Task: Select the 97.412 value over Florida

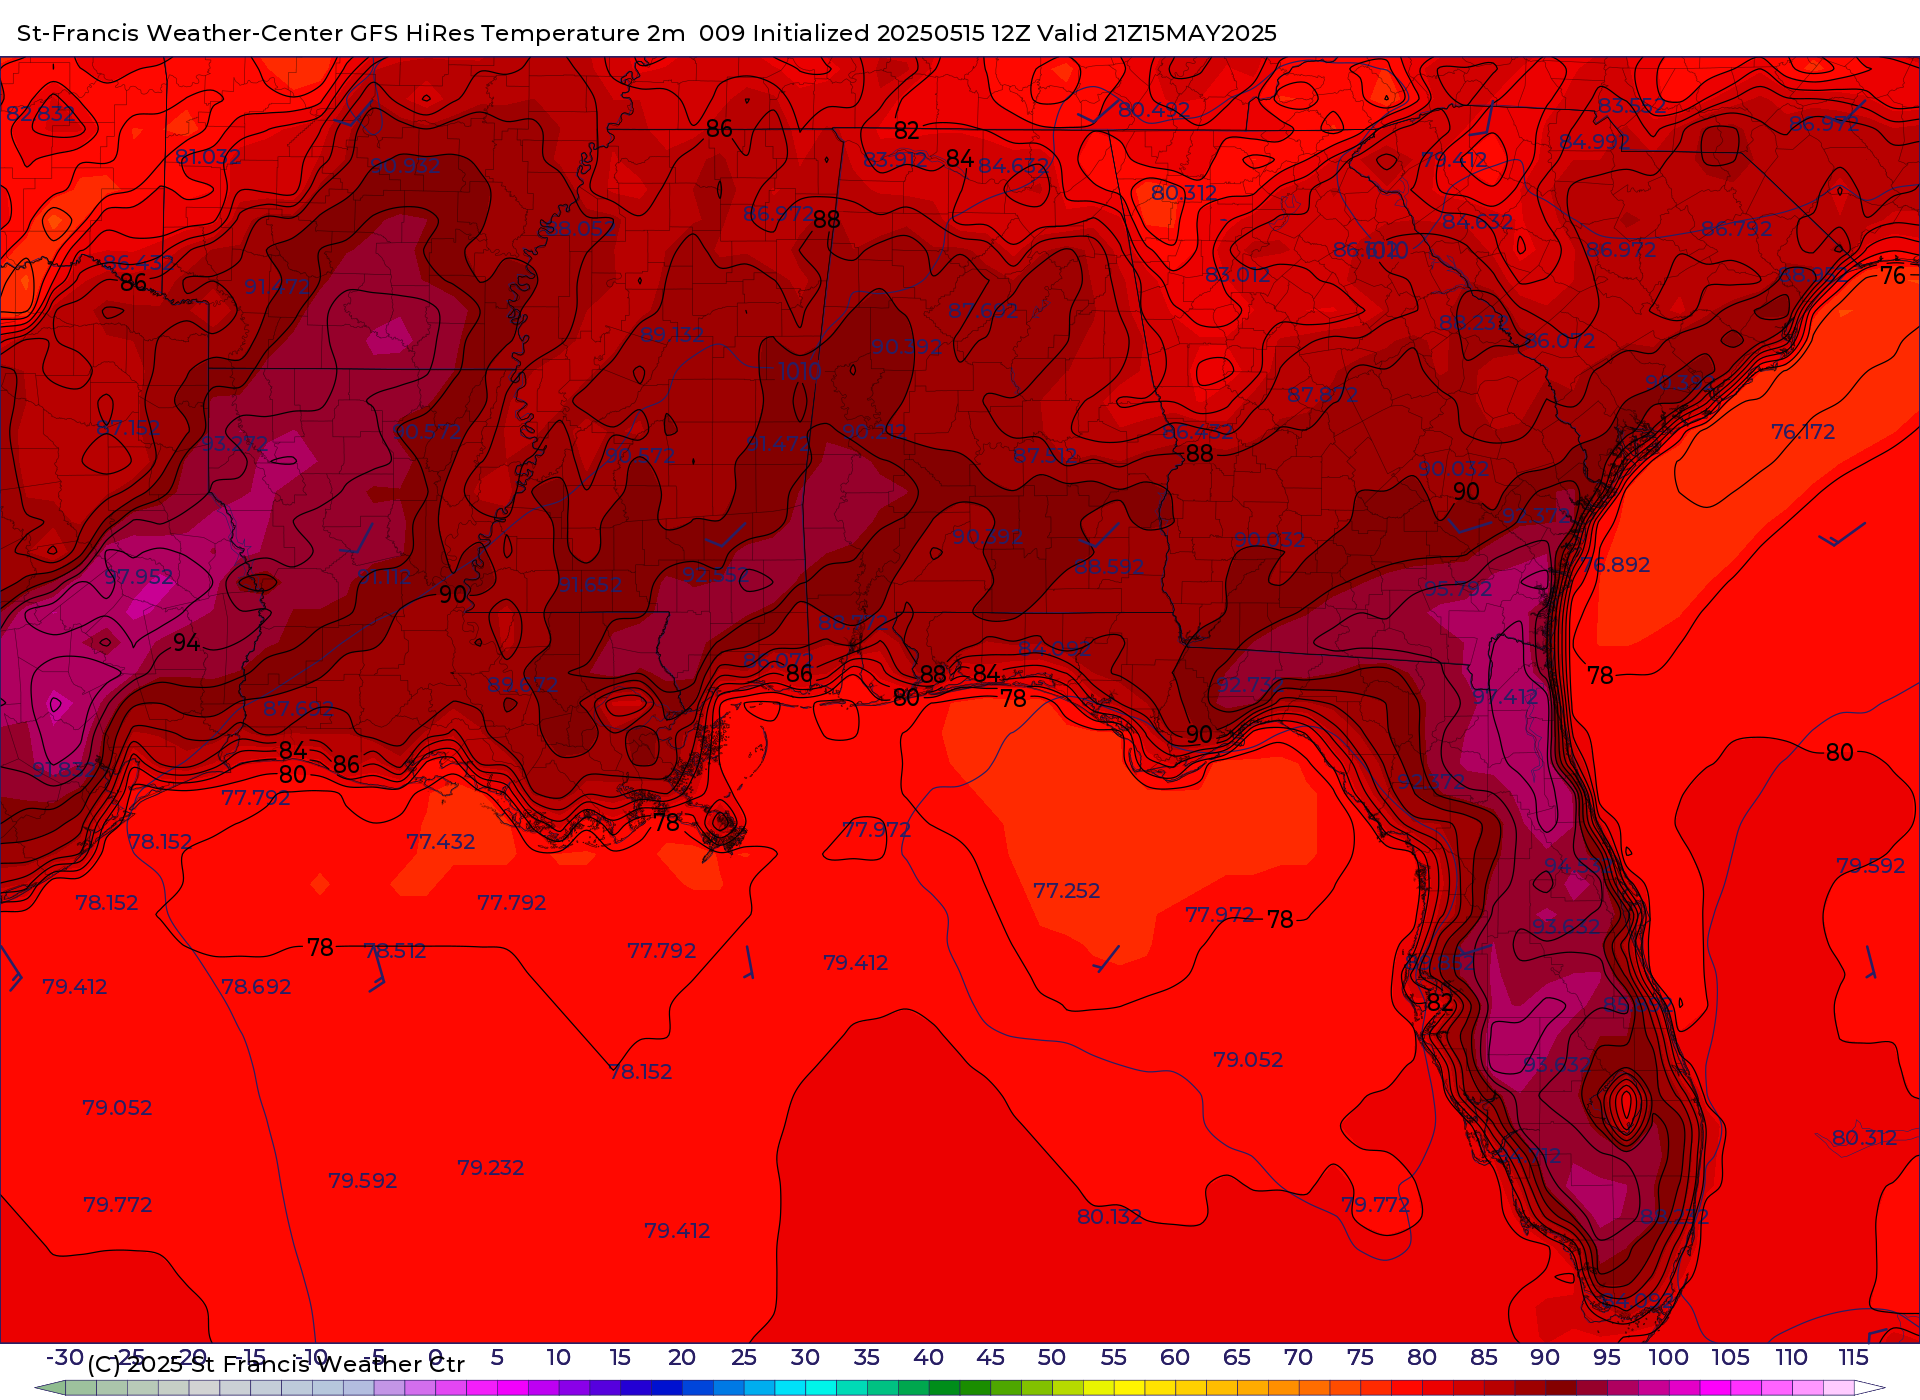Action: (x=1505, y=697)
